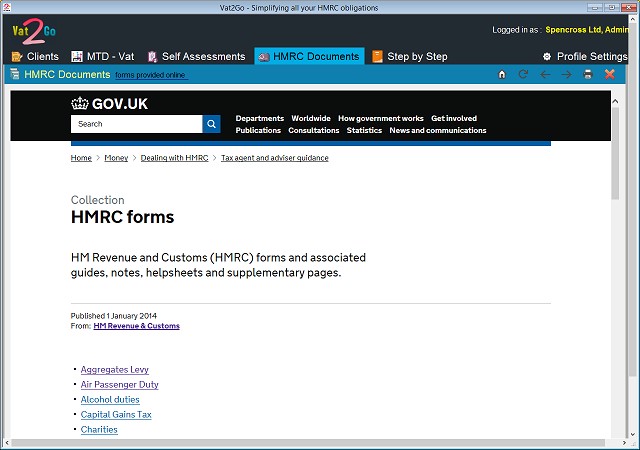Image resolution: width=640 pixels, height=450 pixels.
Task: Open HM Revenue & Customs link
Action: point(137,326)
